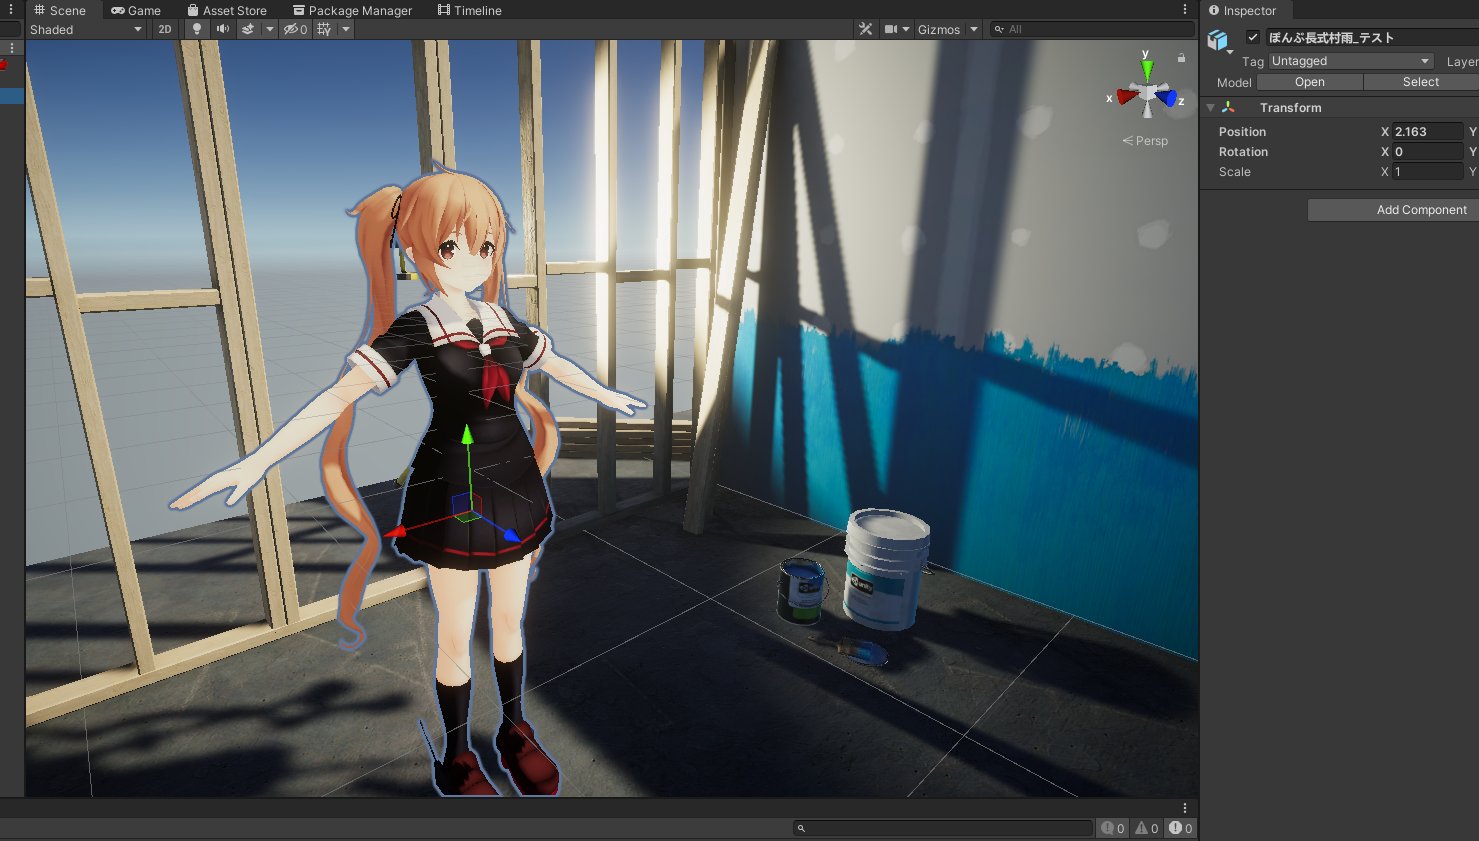Open the Untagged tag dropdown

click(x=1350, y=60)
